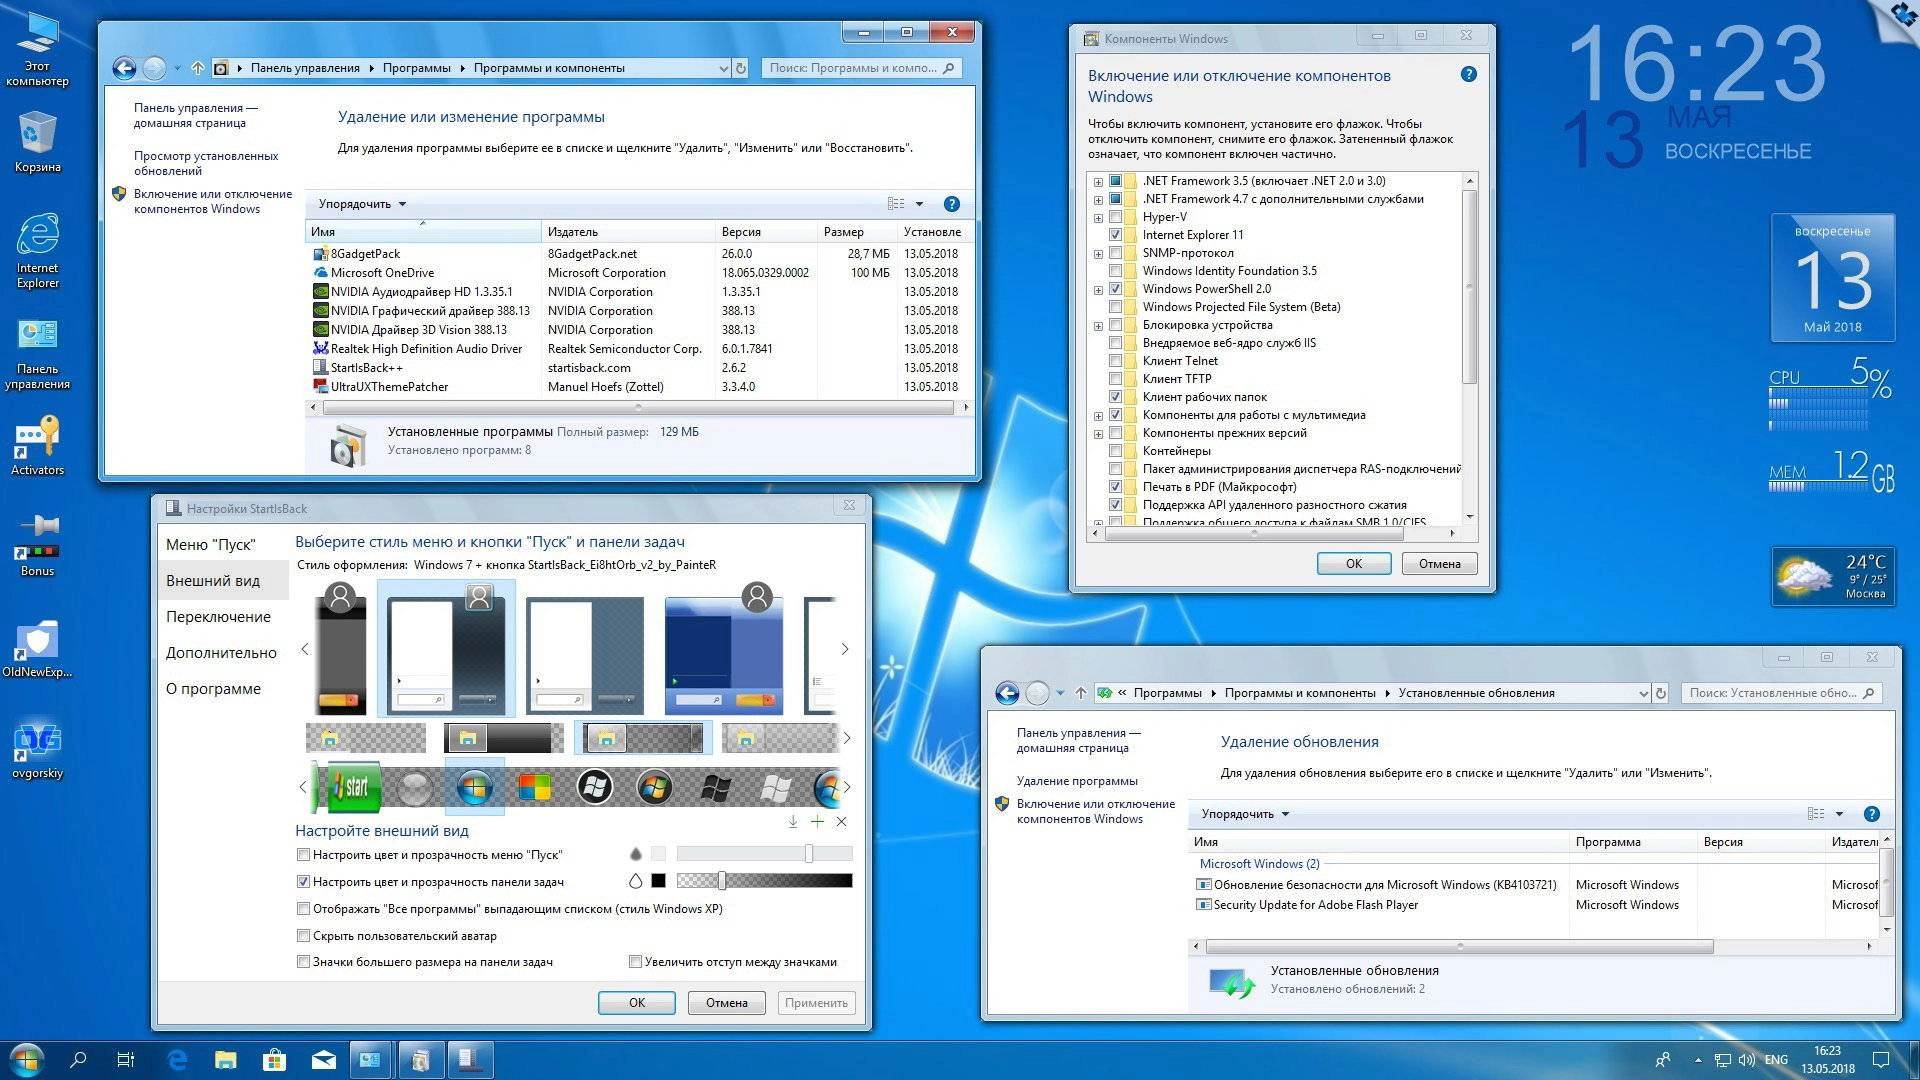1920x1080 pixels.
Task: Open Activators desktop icon
Action: 37,446
